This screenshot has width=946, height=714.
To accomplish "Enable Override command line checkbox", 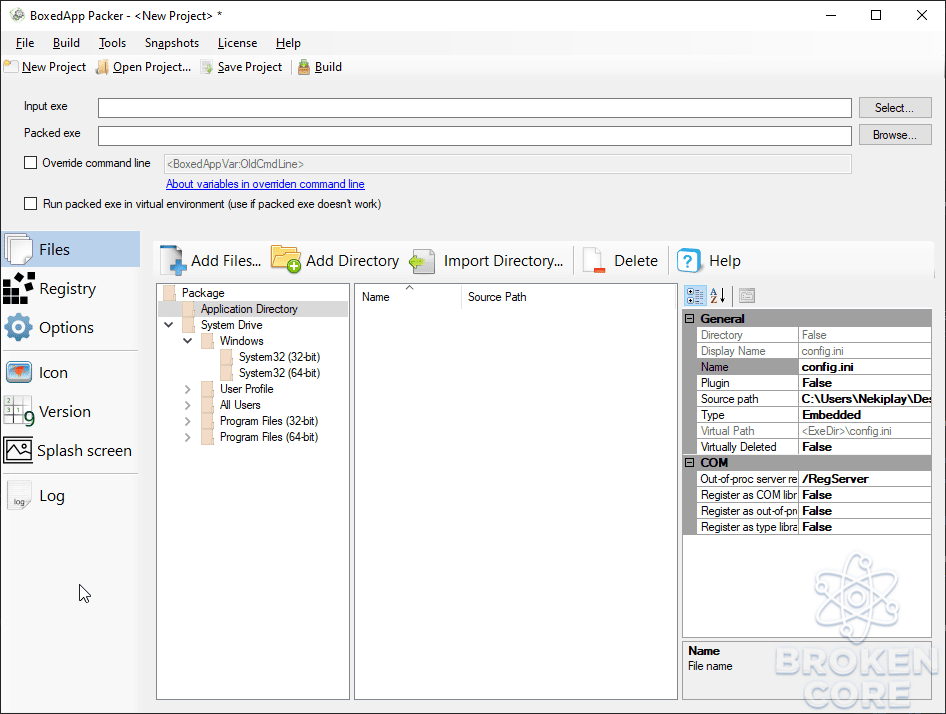I will (x=30, y=163).
